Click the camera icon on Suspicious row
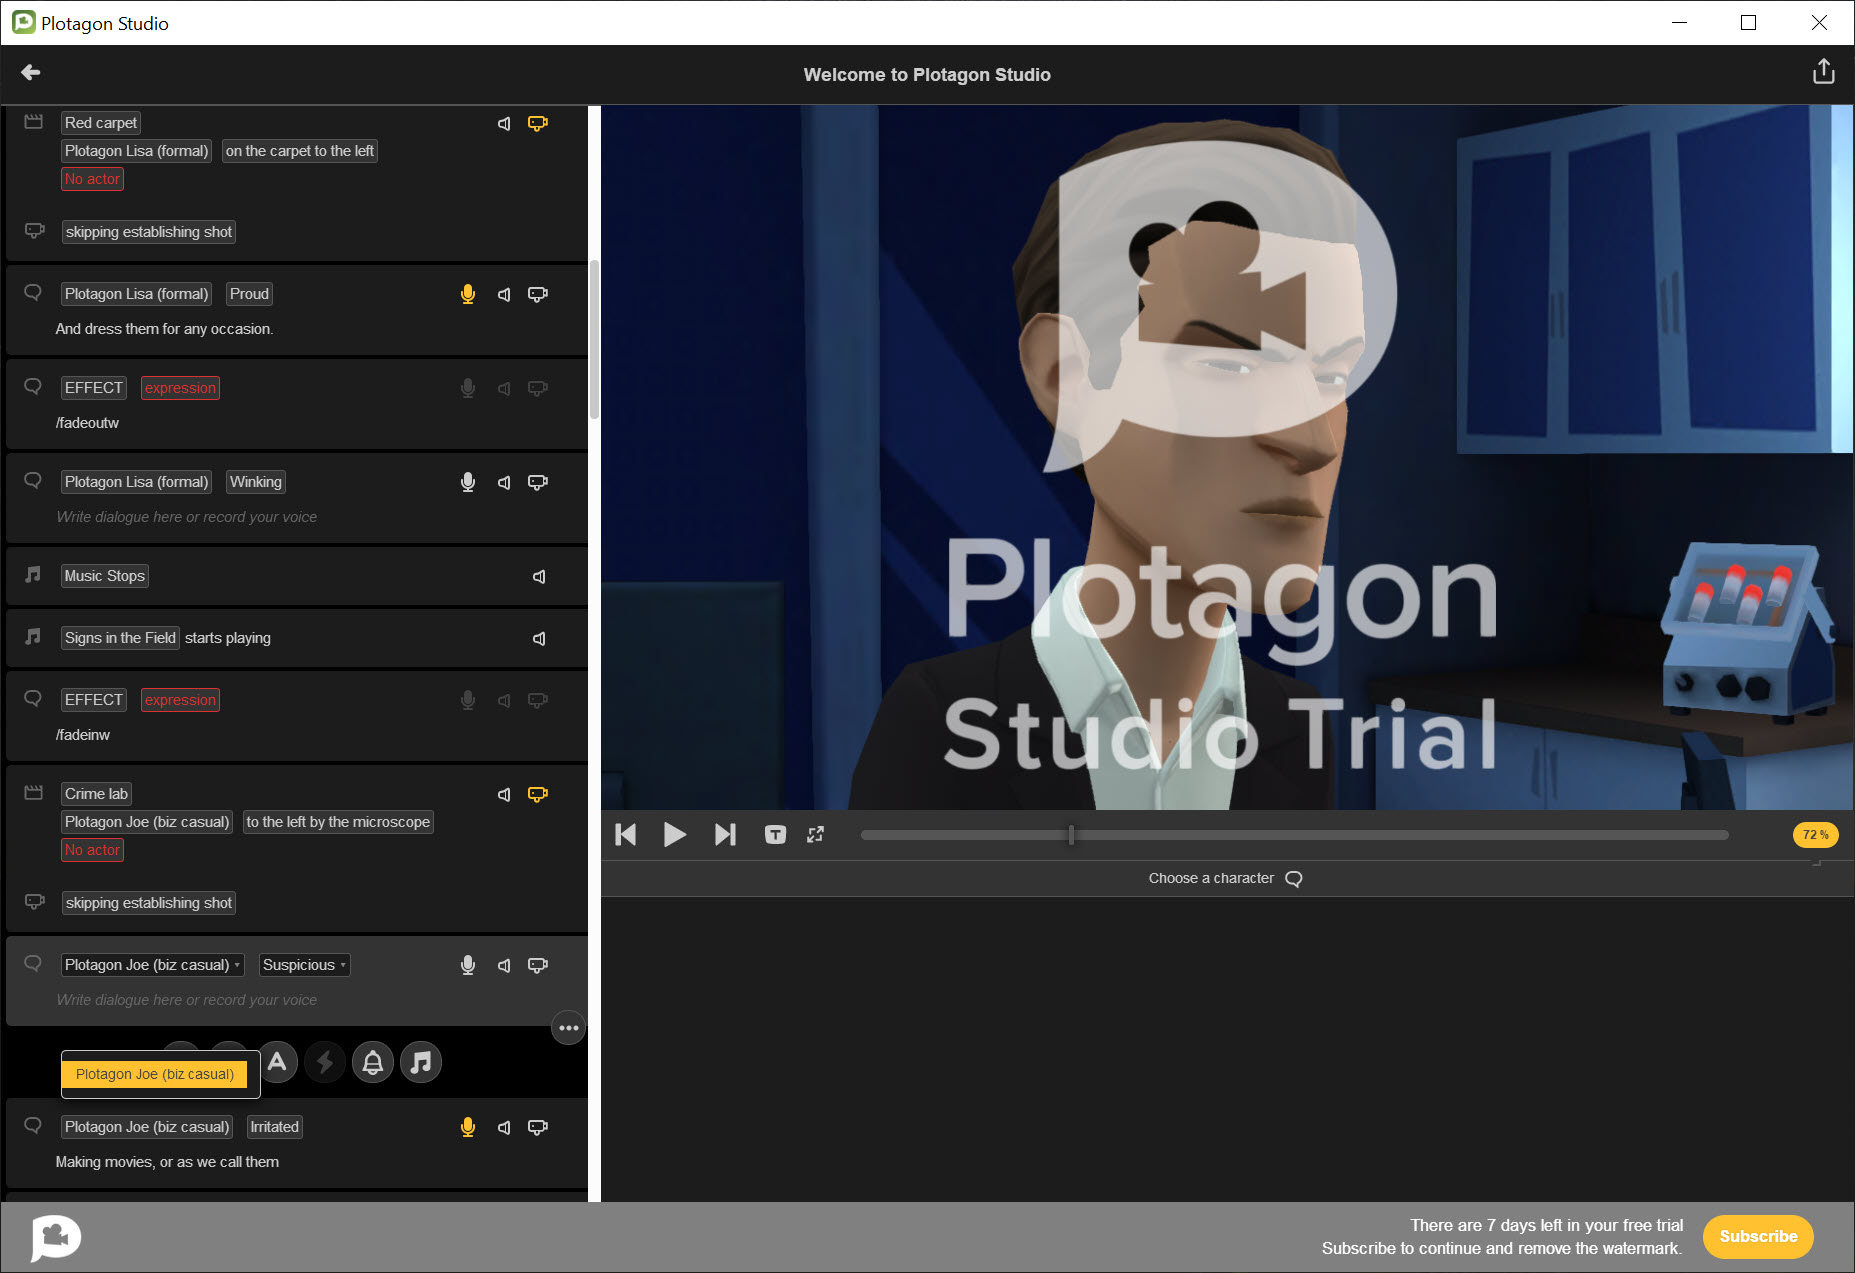The image size is (1855, 1273). [x=538, y=965]
